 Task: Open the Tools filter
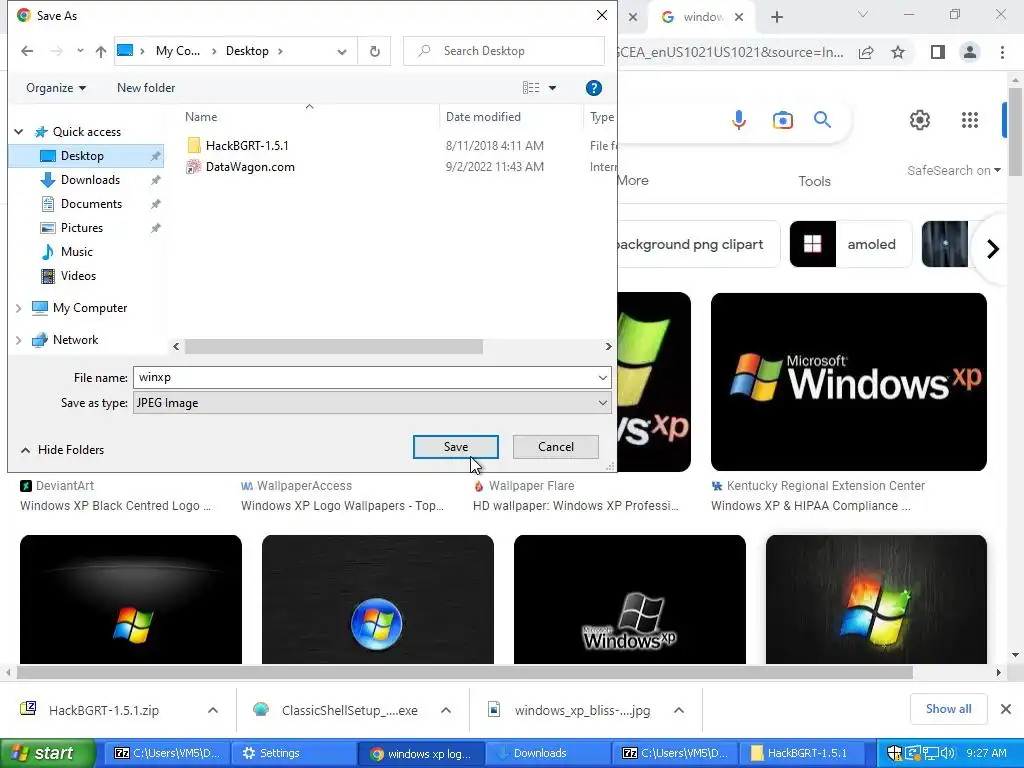(x=814, y=181)
